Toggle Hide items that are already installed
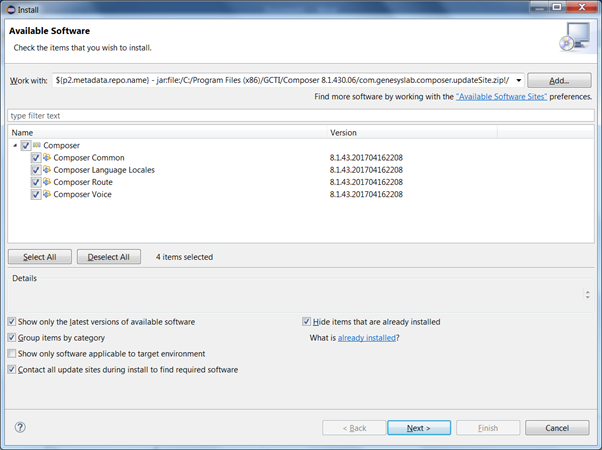 coord(306,322)
